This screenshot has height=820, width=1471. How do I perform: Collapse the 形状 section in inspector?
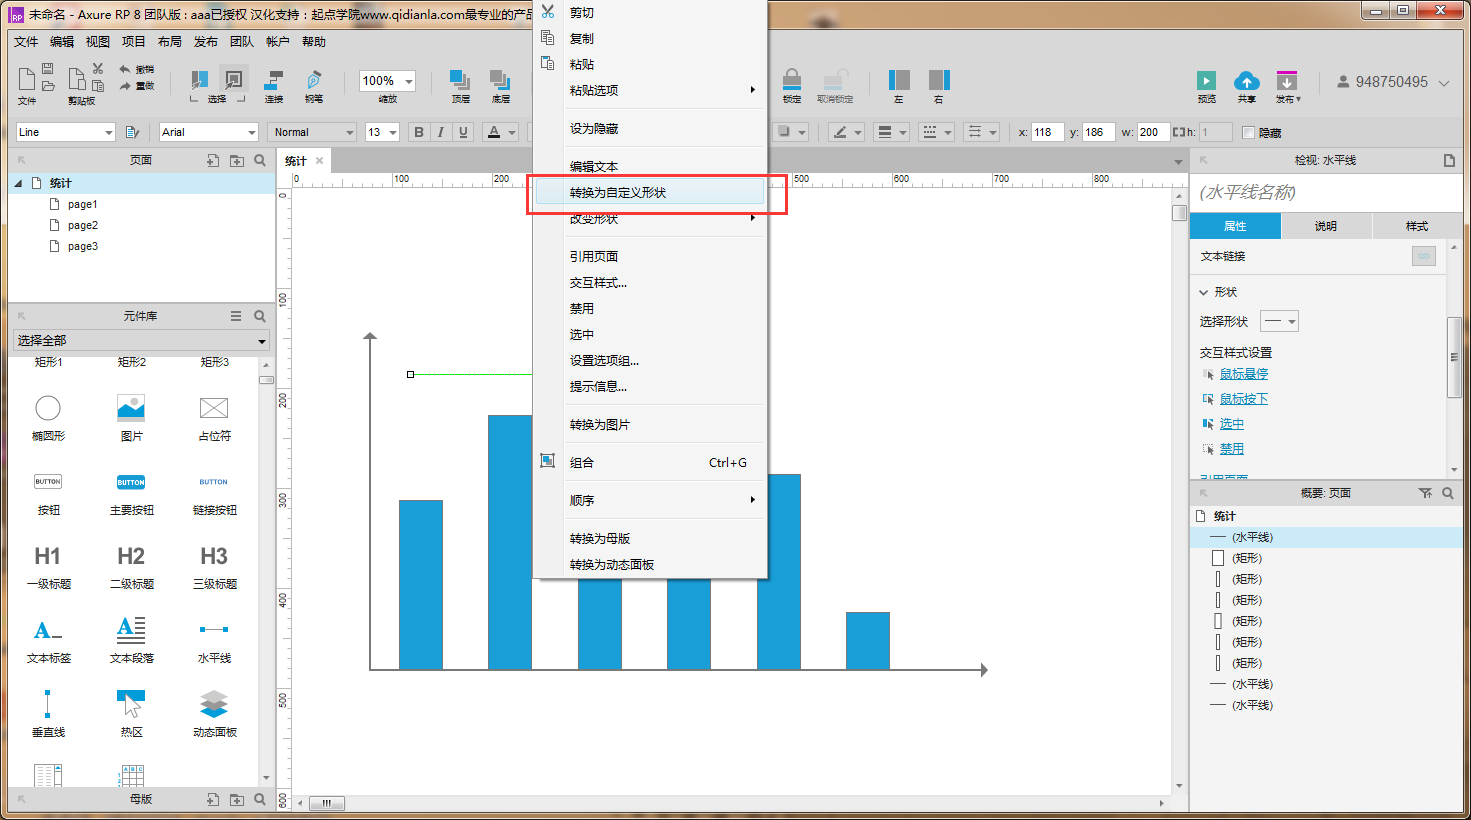point(1204,292)
